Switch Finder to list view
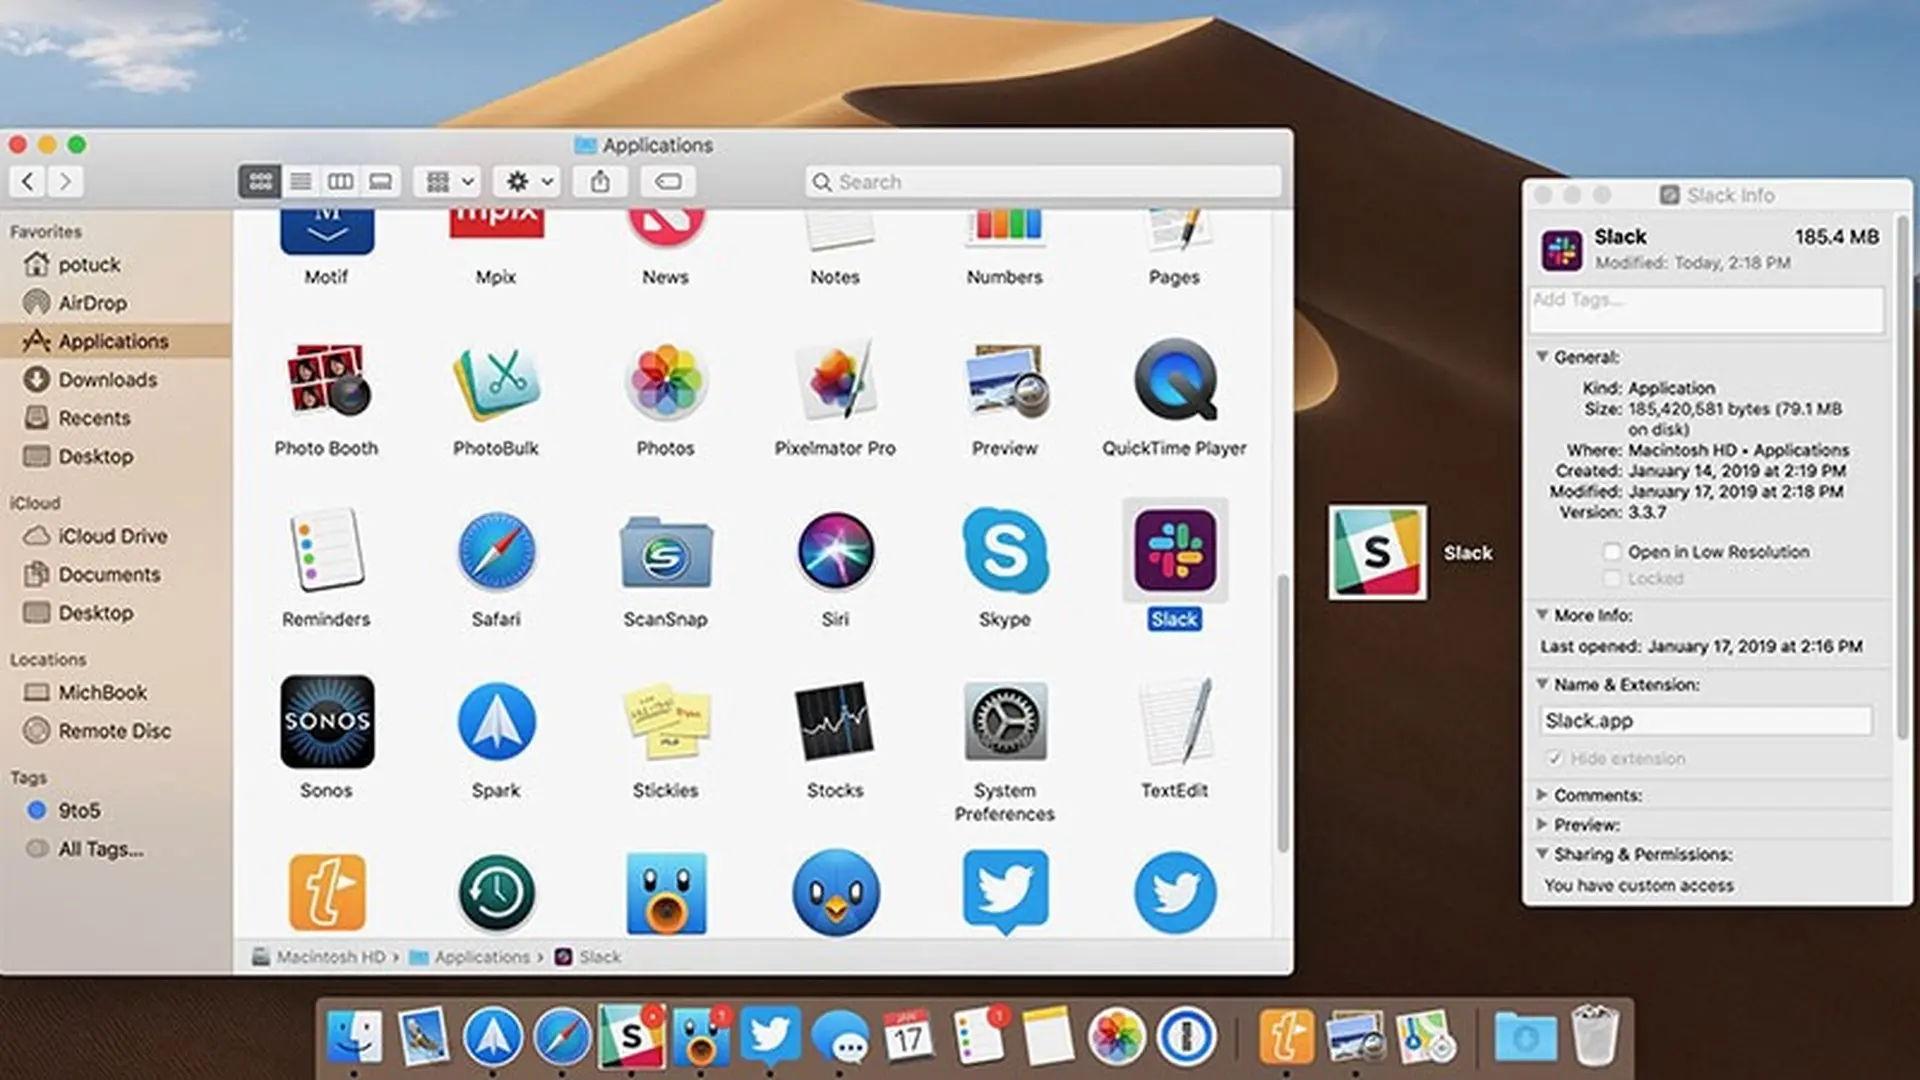Viewport: 1920px width, 1080px height. pos(300,181)
